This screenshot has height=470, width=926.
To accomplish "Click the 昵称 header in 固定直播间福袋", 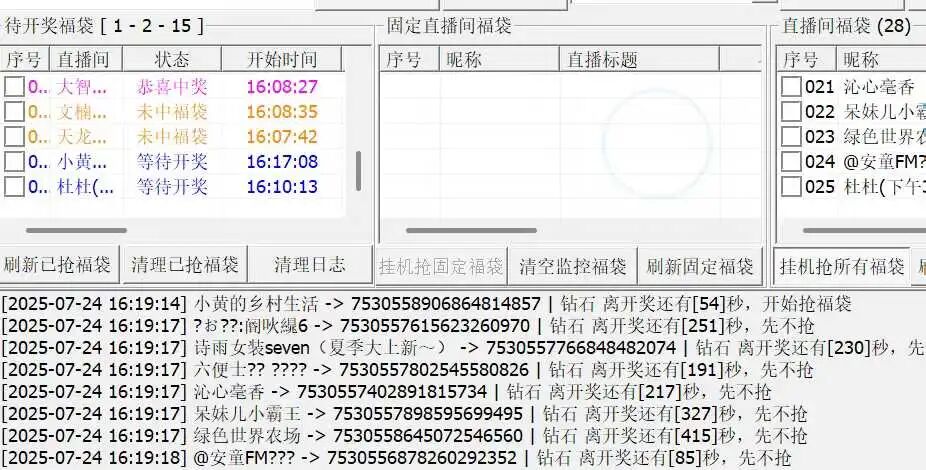I will click(499, 59).
